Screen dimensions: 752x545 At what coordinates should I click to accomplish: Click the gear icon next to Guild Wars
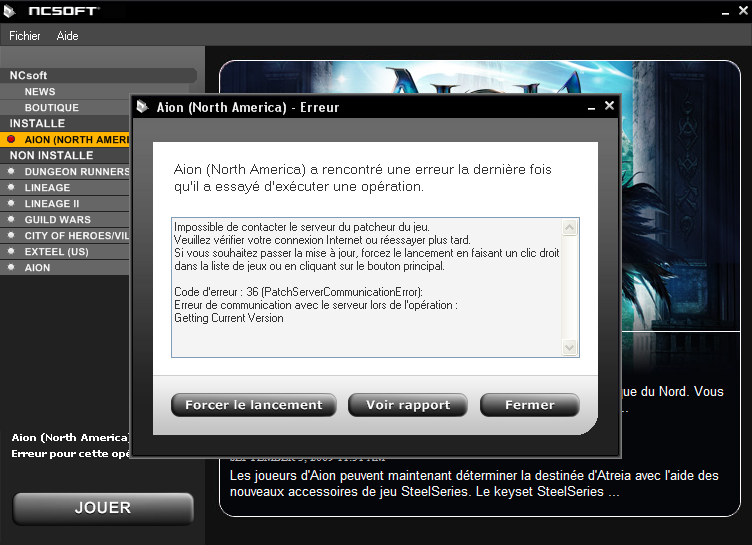(x=11, y=219)
